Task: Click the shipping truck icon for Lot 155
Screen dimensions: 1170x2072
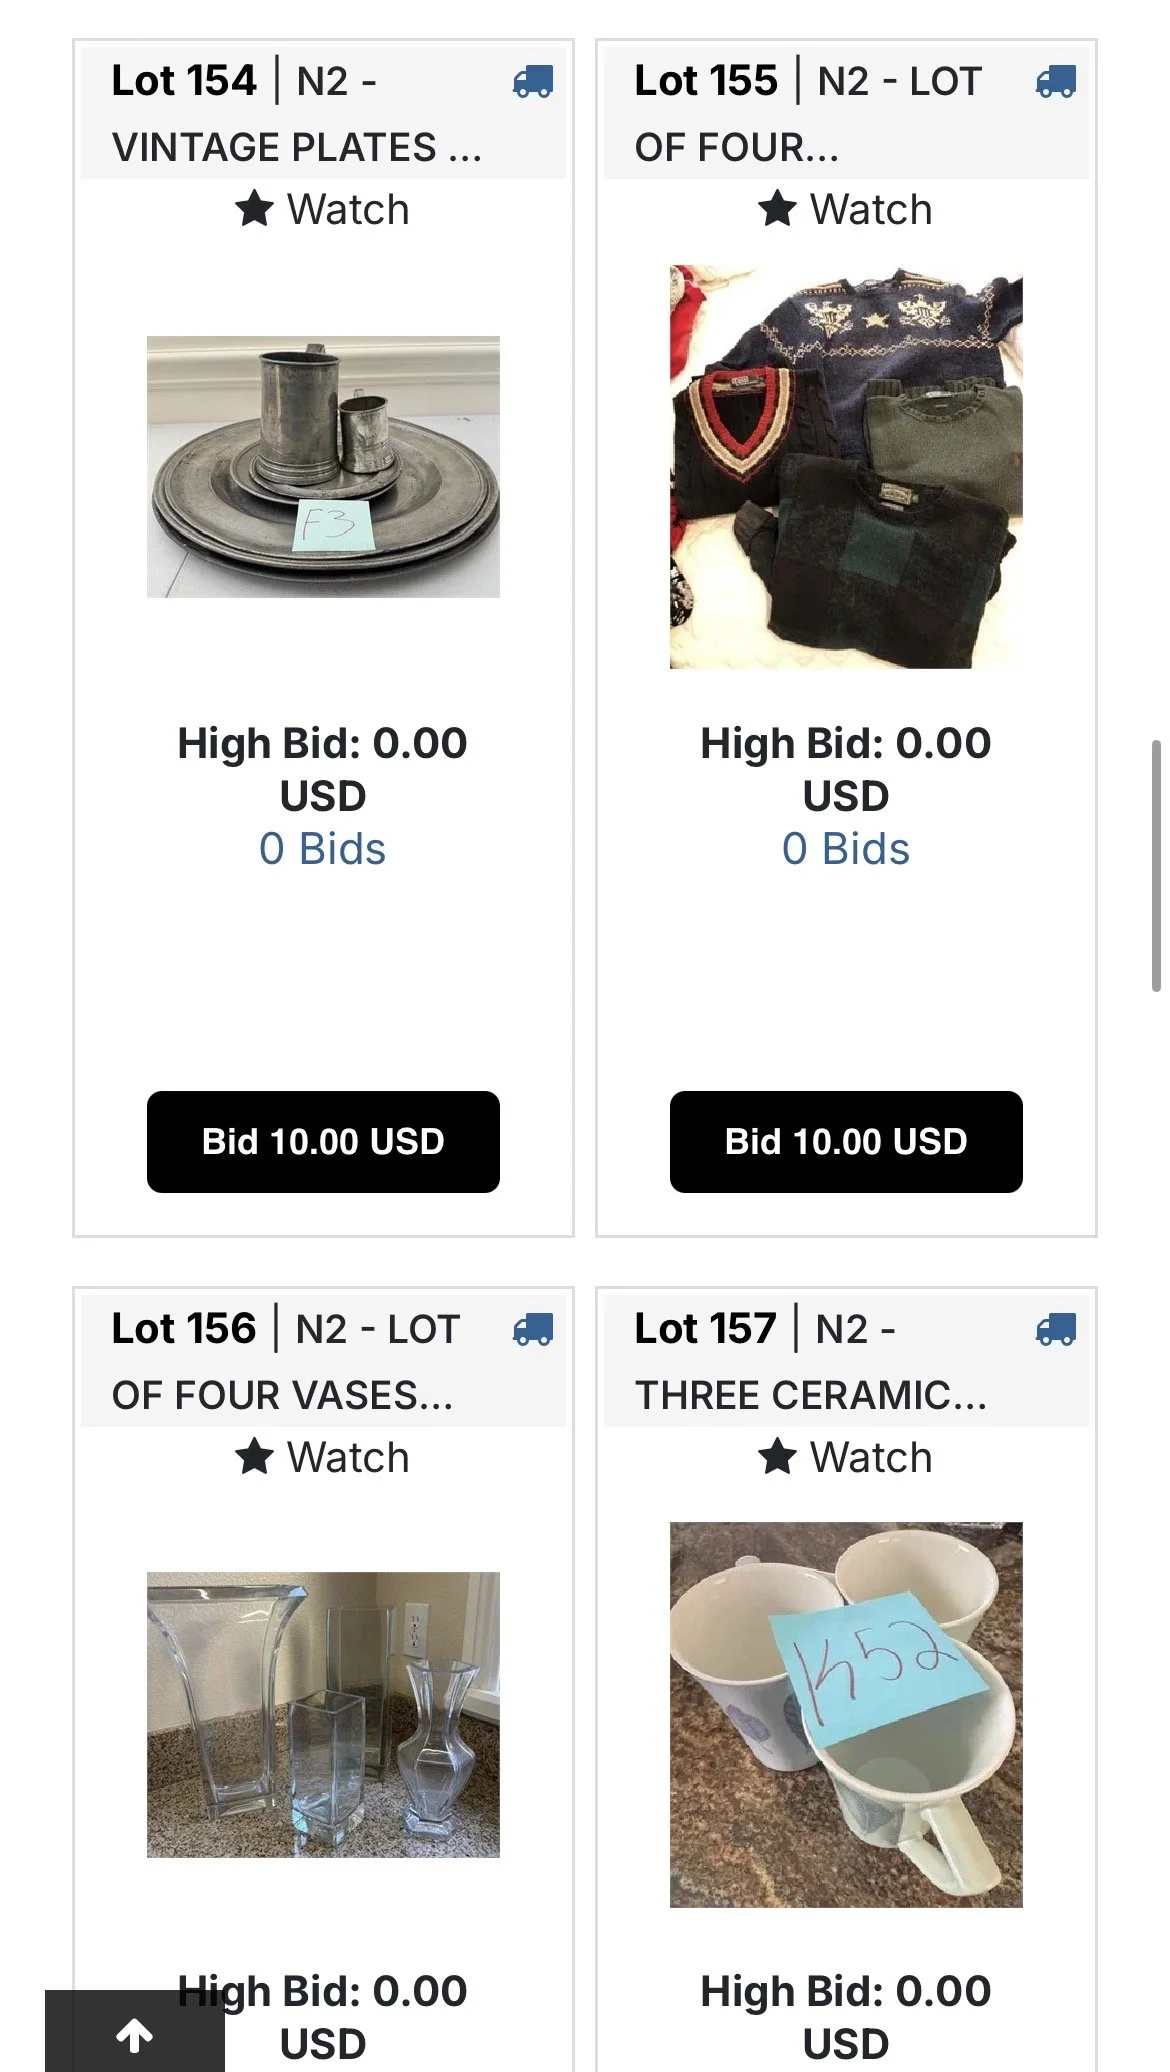Action: pyautogui.click(x=1055, y=81)
